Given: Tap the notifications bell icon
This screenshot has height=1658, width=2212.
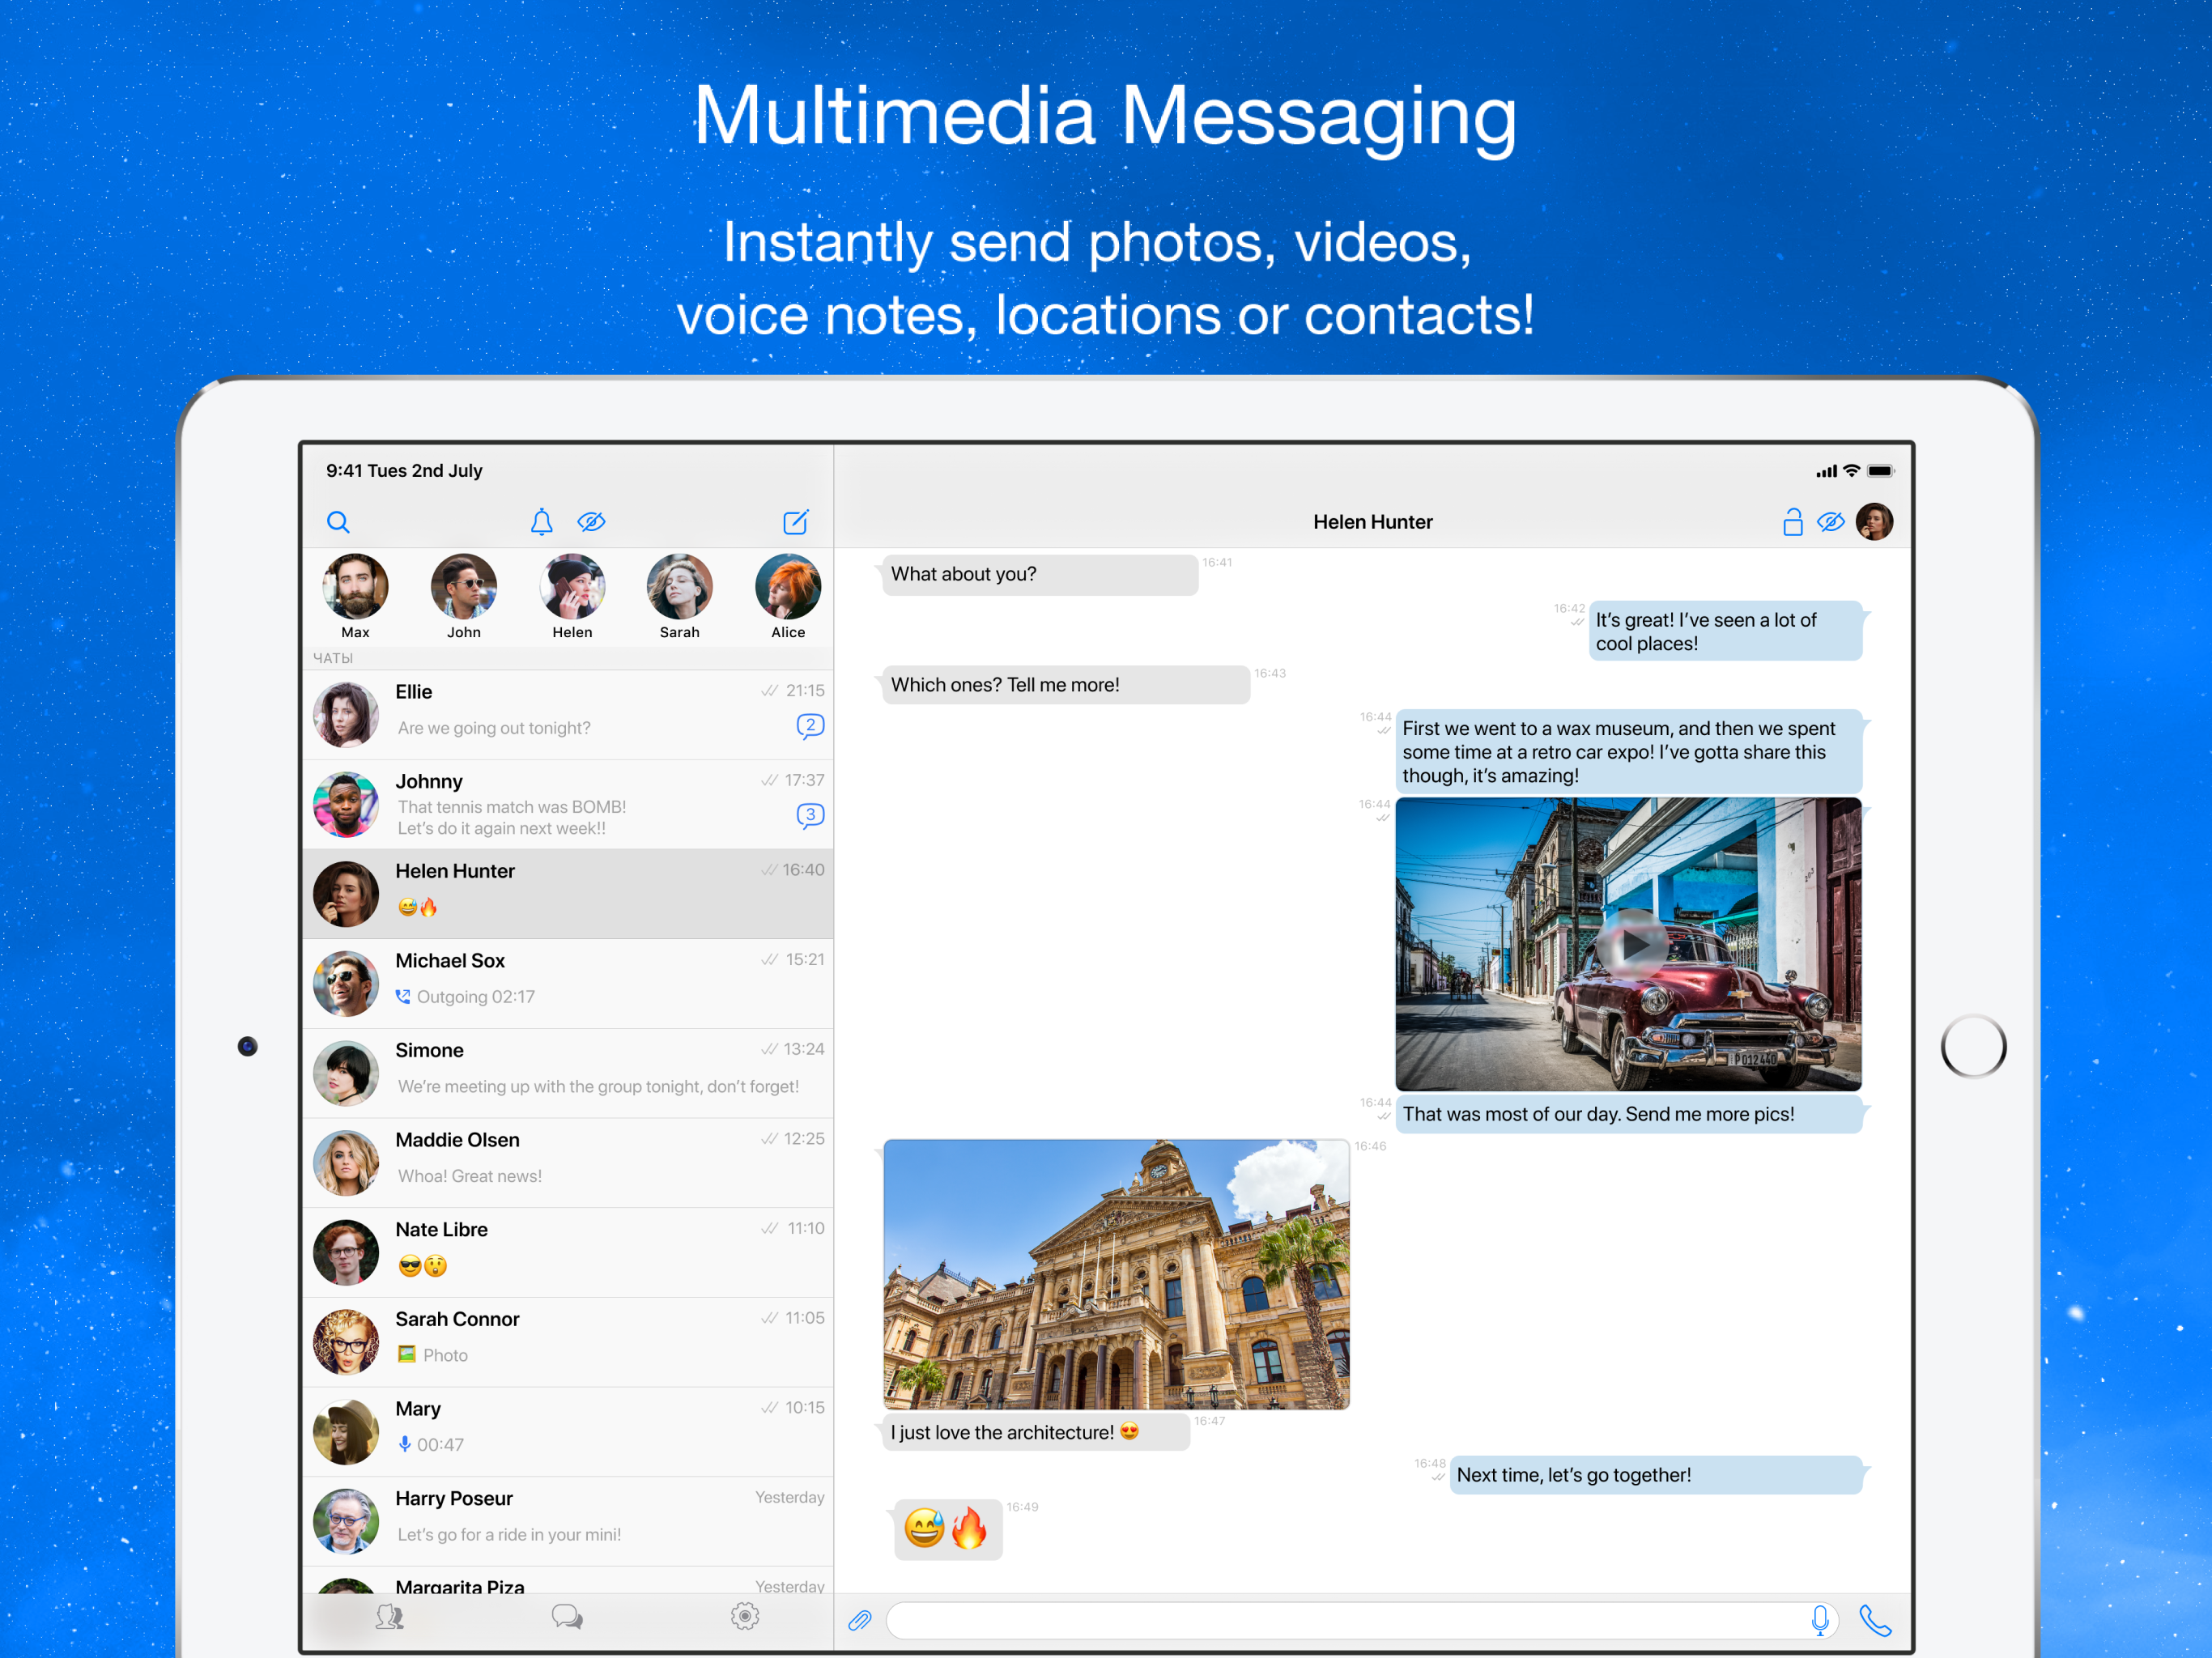Looking at the screenshot, I should coord(541,522).
